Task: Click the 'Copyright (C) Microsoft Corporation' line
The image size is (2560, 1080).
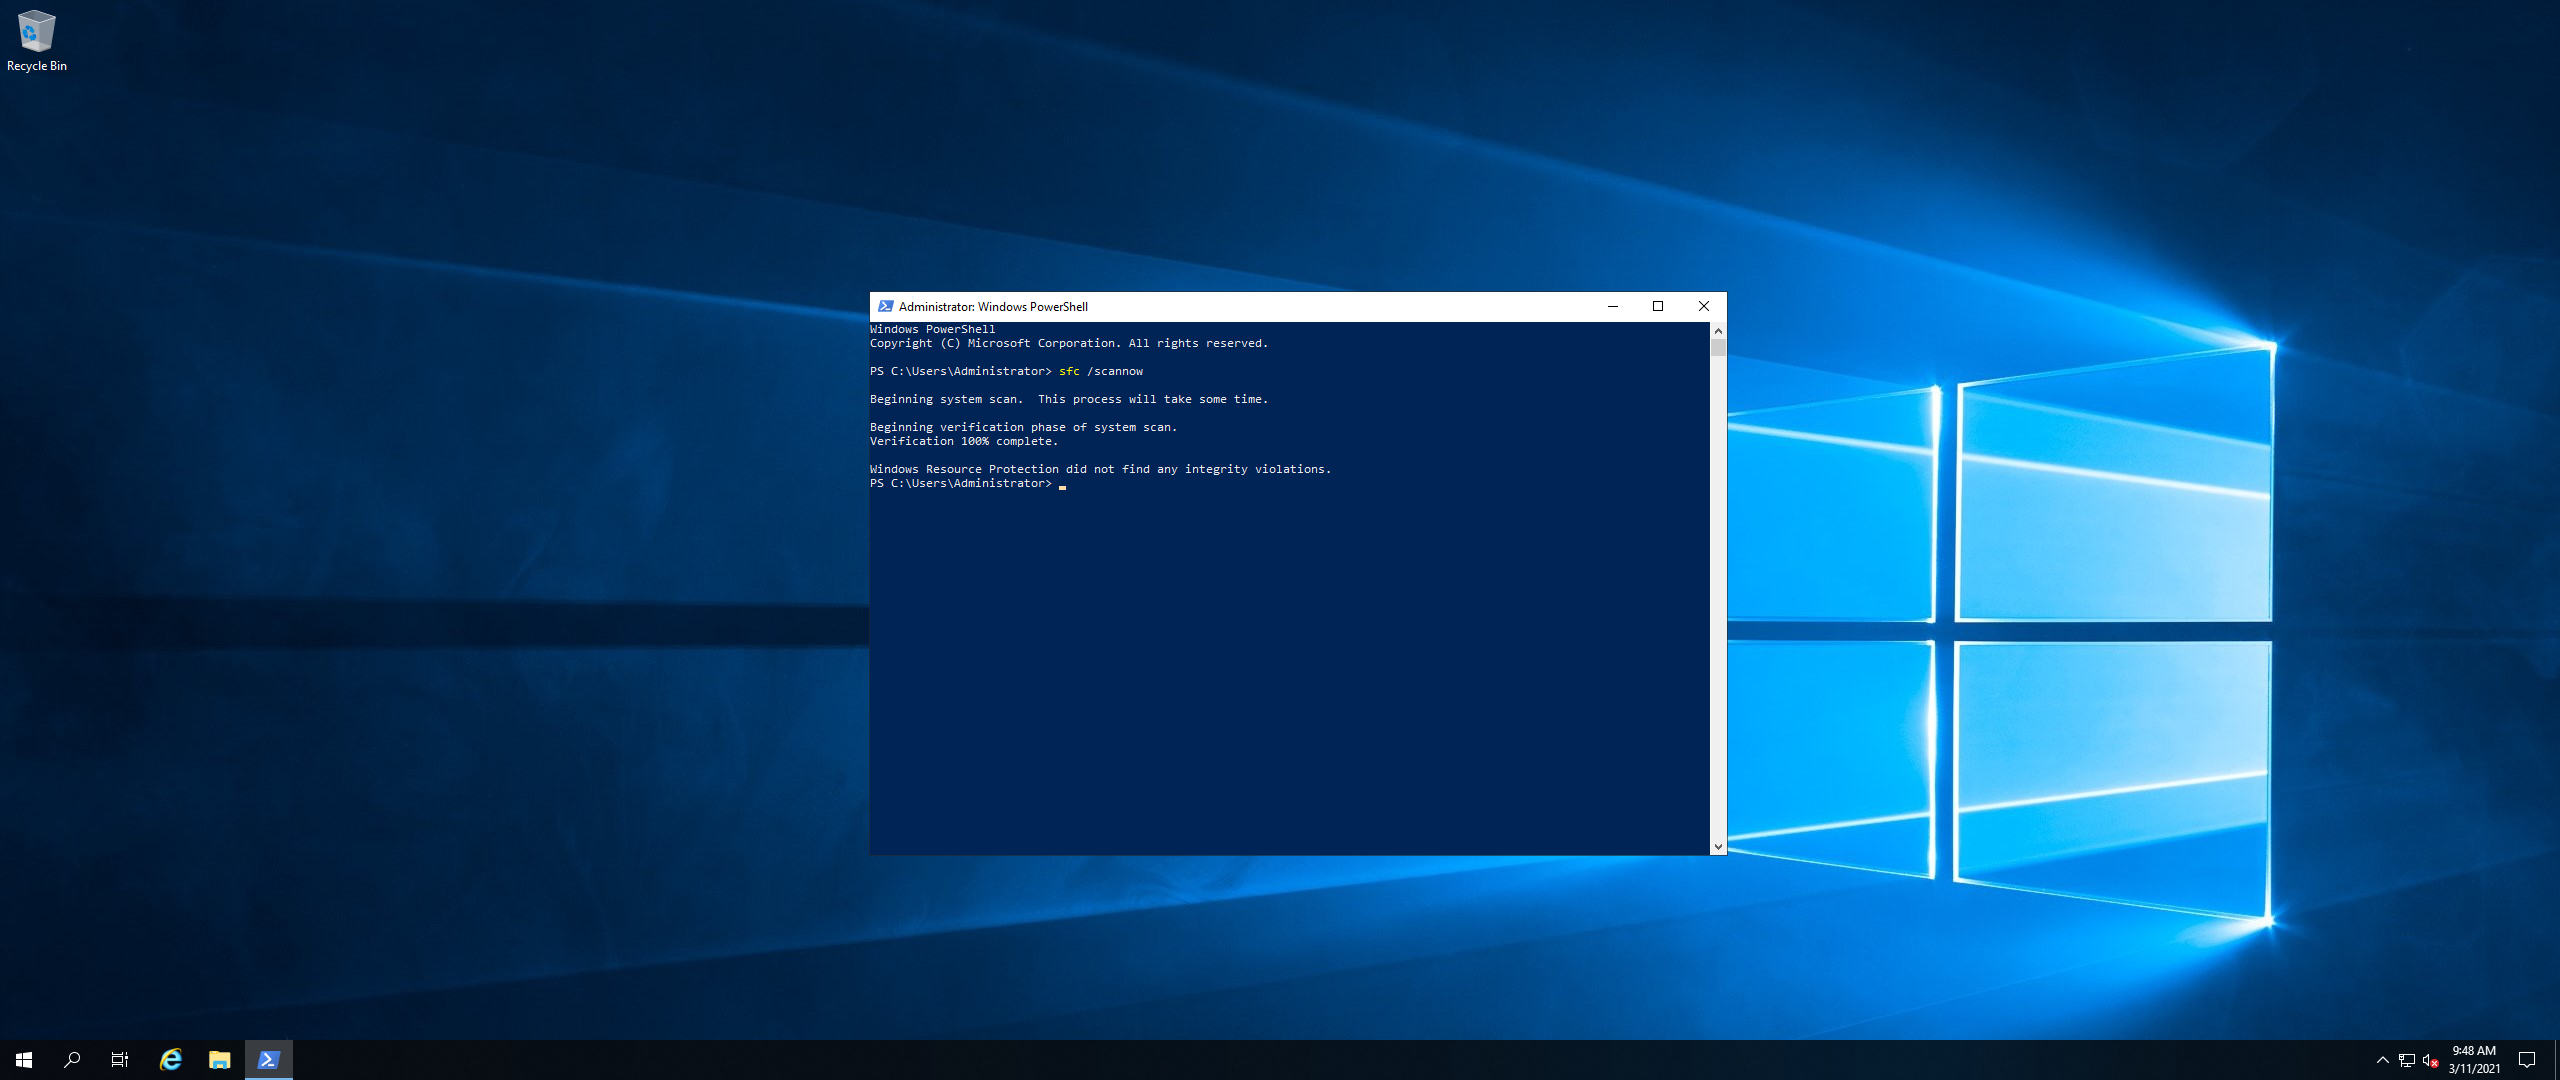Action: [1069, 343]
